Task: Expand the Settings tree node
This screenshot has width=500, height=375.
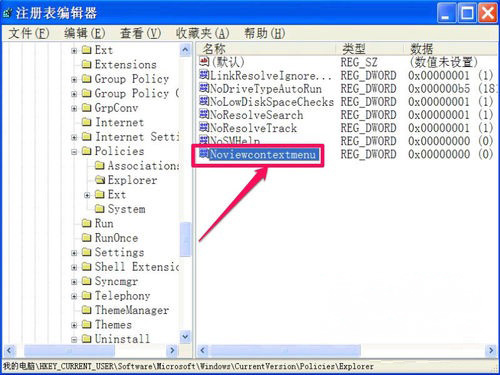Action: coord(74,253)
